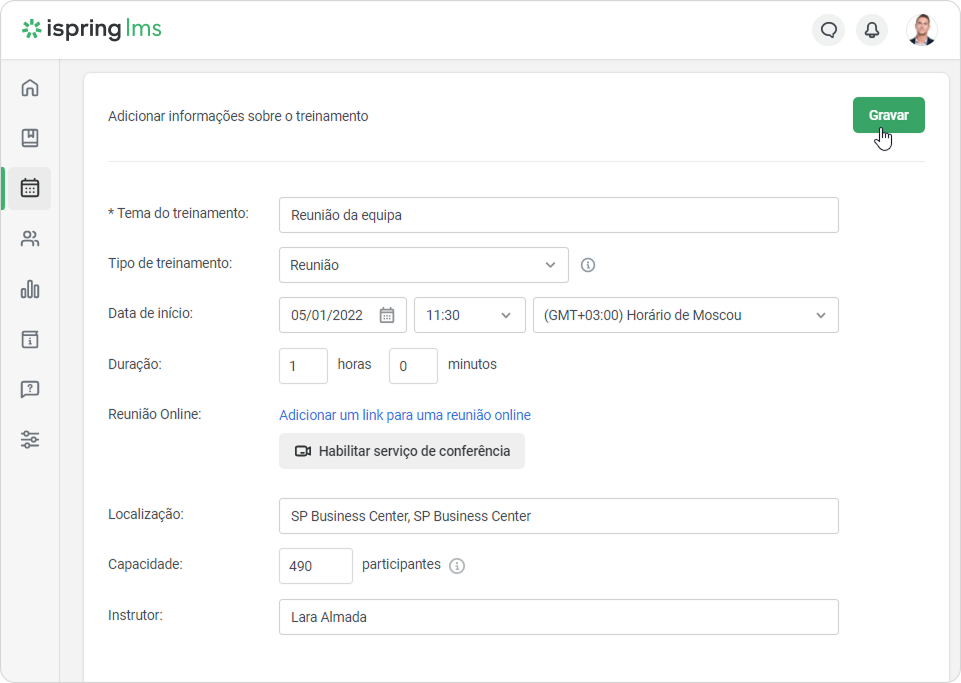This screenshot has width=961, height=683.
Task: Open the Reports bar chart icon
Action: coord(30,289)
